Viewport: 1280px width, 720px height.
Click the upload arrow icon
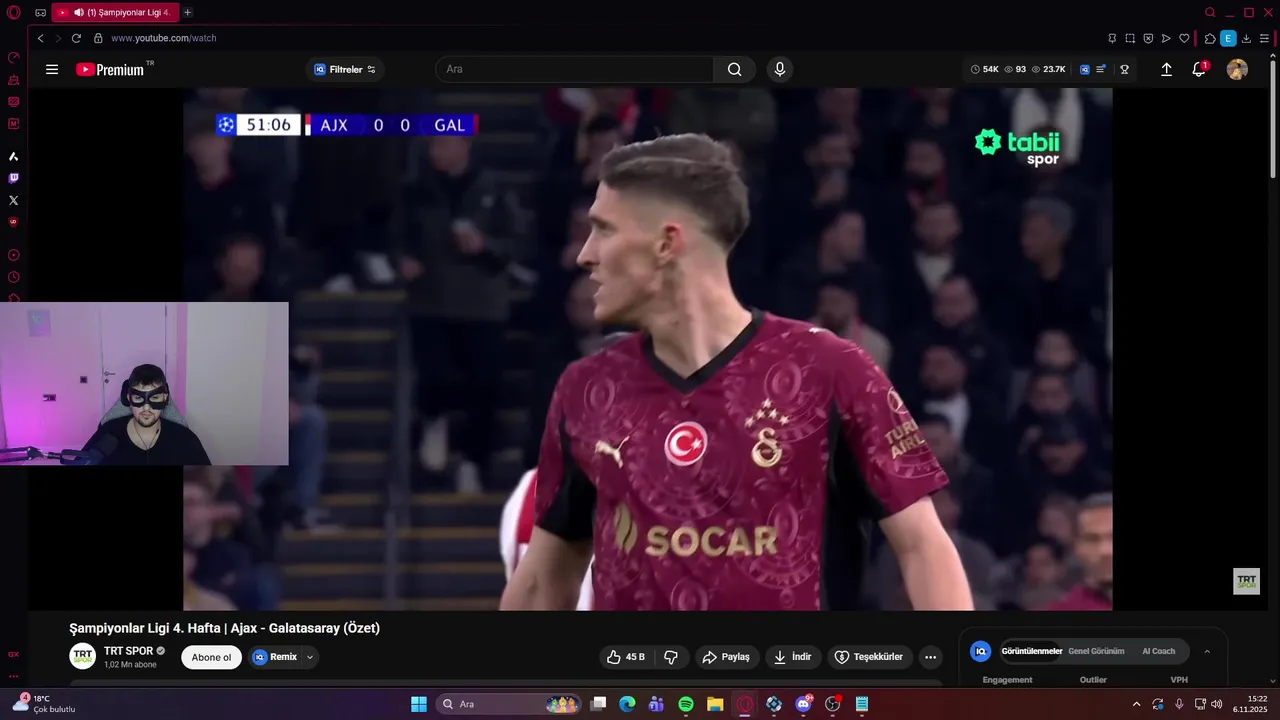[x=1166, y=69]
